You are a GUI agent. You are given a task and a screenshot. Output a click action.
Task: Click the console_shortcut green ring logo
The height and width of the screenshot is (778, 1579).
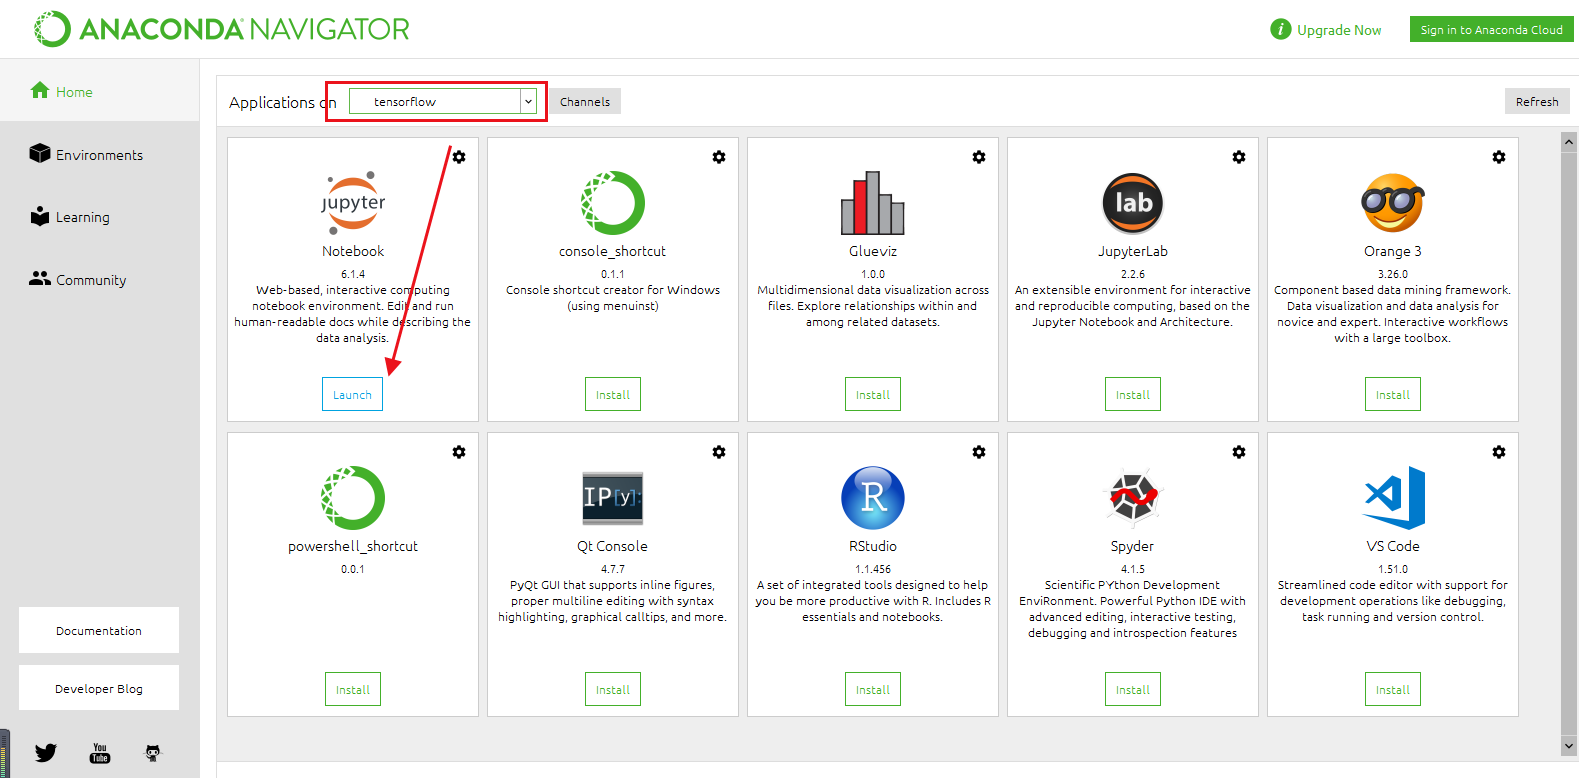pos(613,203)
